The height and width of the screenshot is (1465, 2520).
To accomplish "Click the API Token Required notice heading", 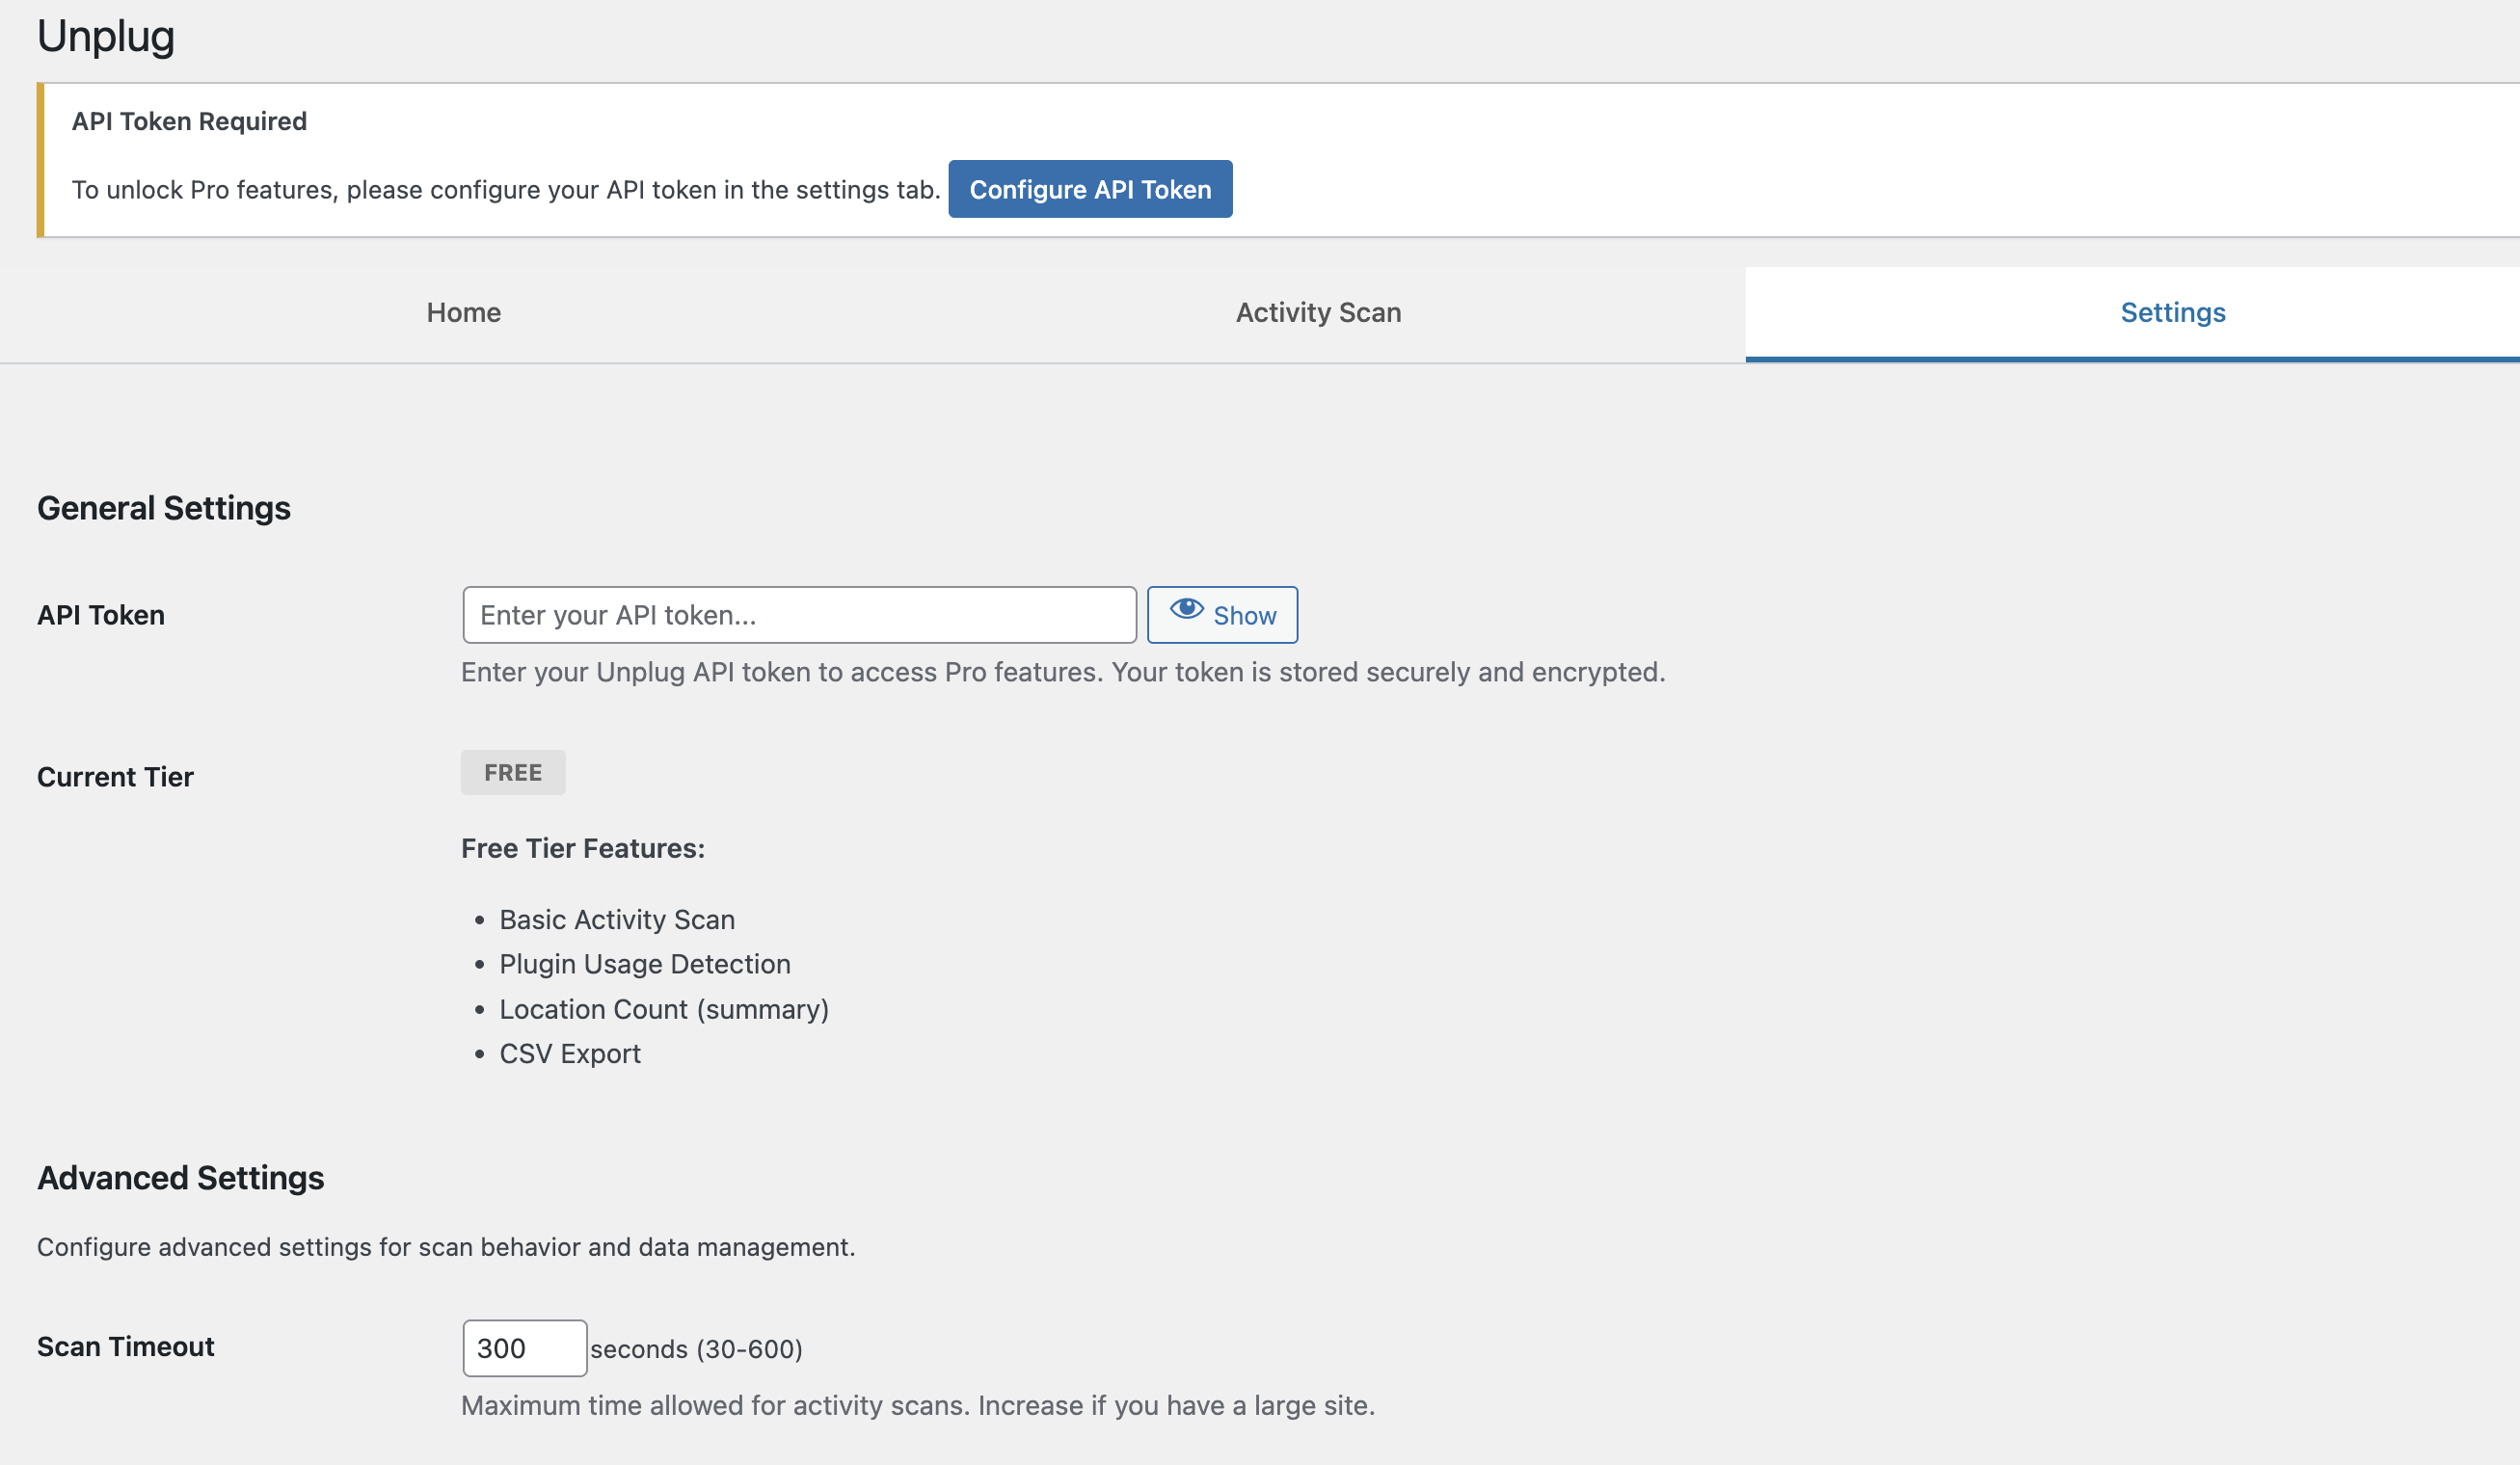I will point(189,121).
